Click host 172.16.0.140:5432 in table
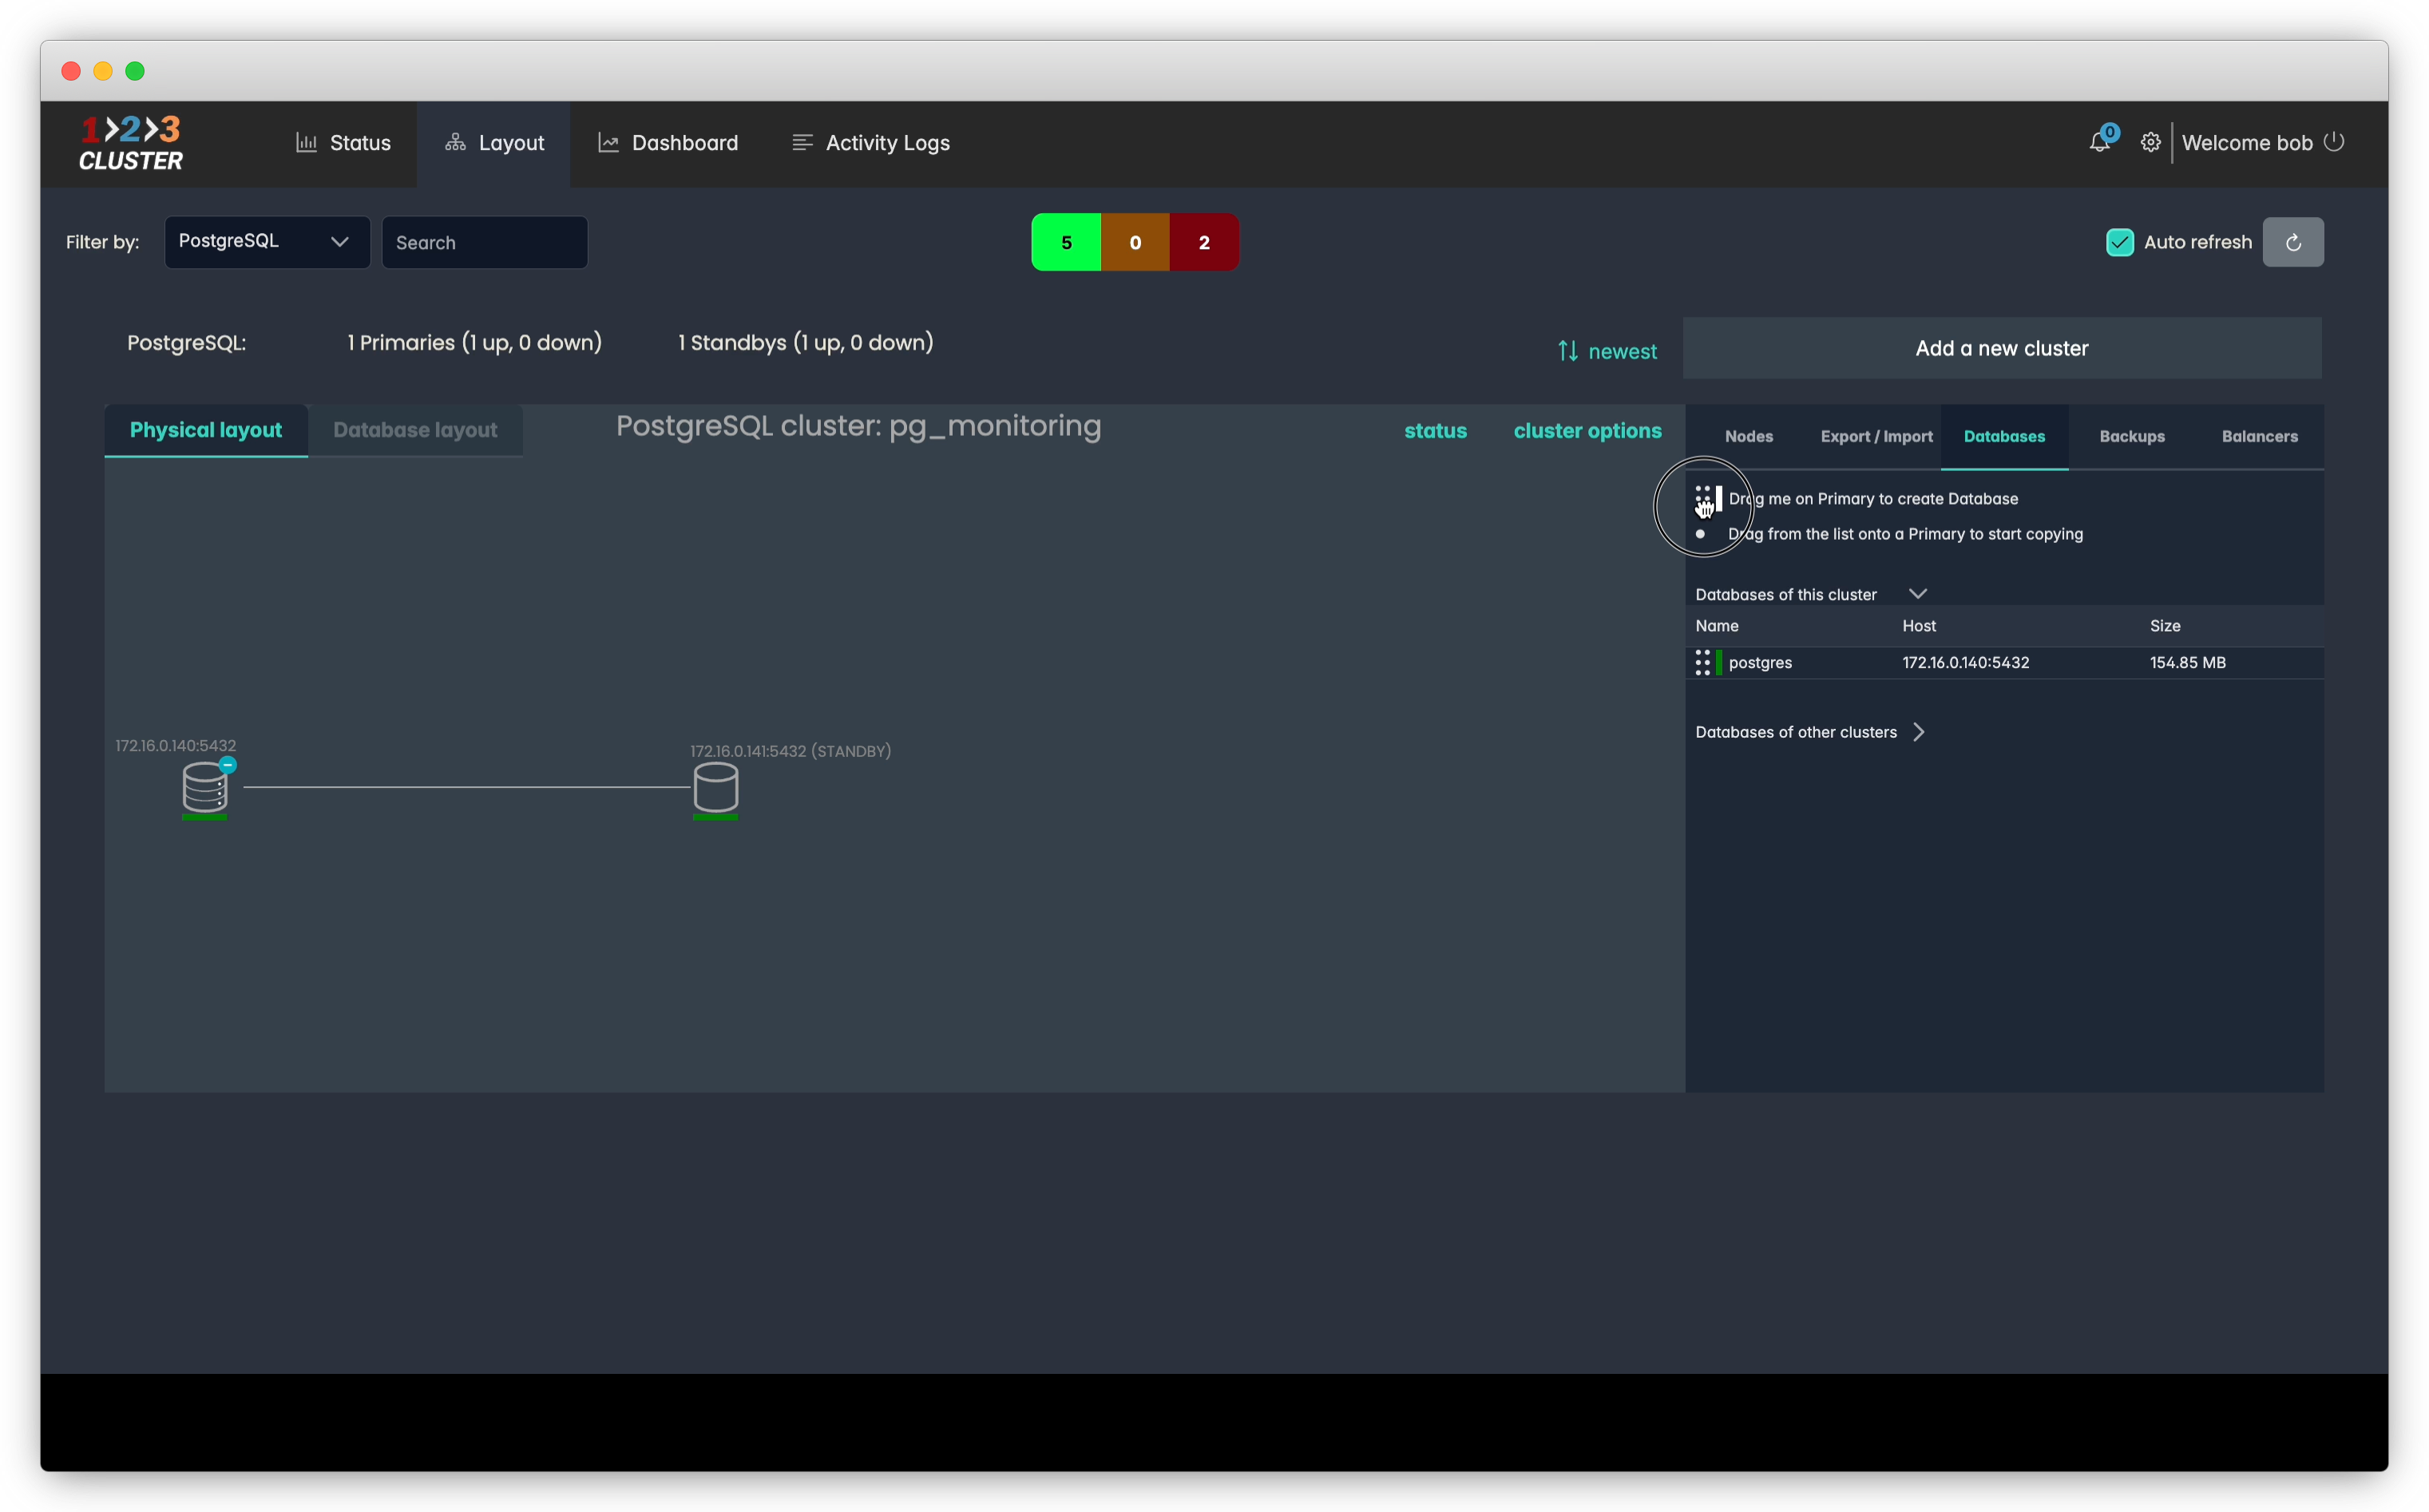 [x=1965, y=663]
